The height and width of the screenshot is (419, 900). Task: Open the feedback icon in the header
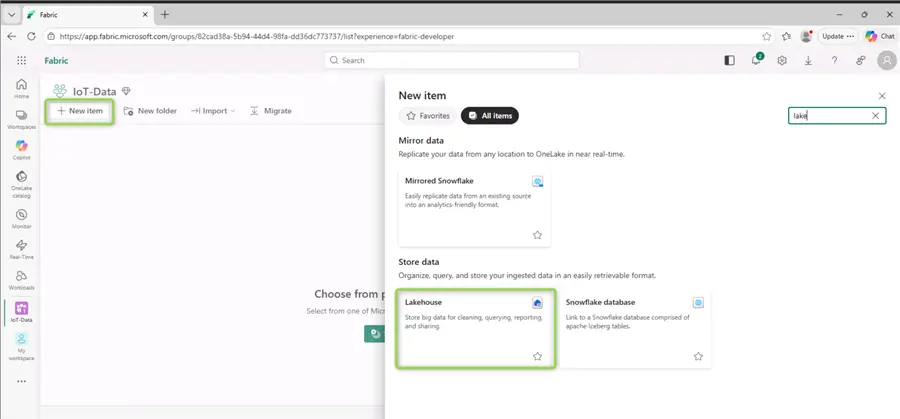(860, 60)
